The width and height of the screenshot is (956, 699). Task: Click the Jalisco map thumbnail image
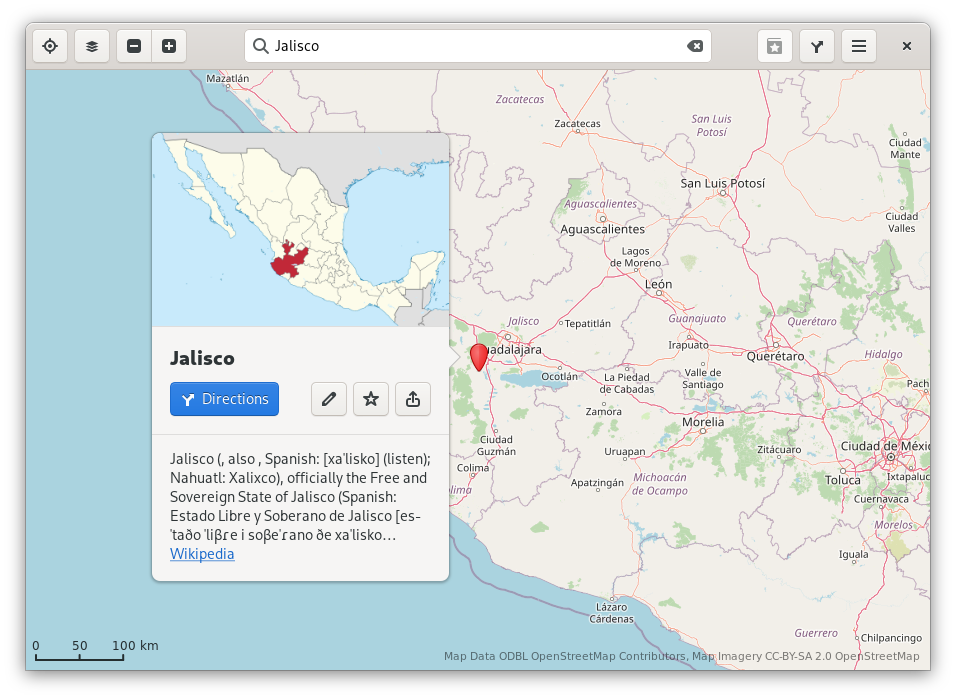[300, 230]
